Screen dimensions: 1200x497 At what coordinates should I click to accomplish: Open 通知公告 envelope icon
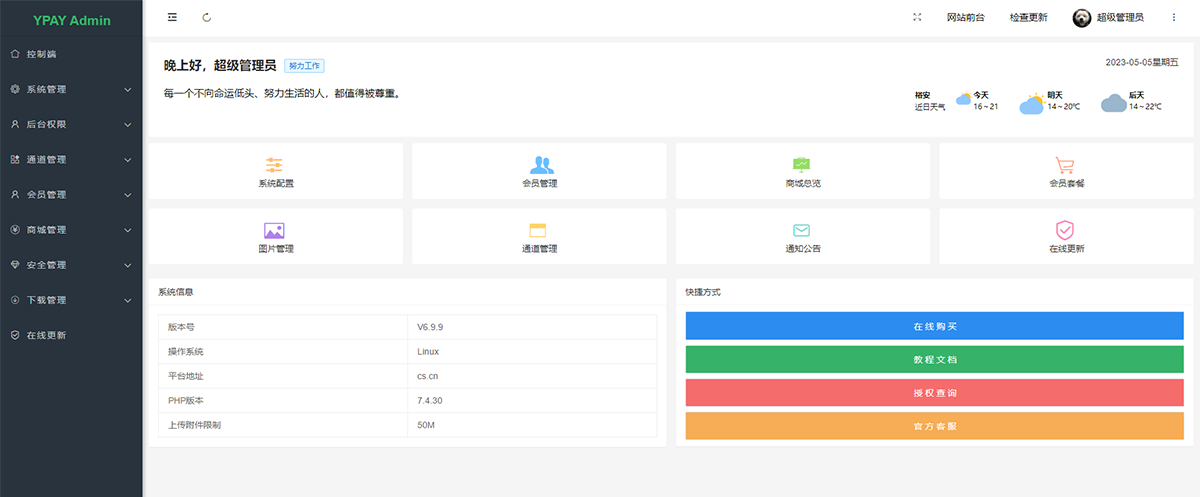802,230
